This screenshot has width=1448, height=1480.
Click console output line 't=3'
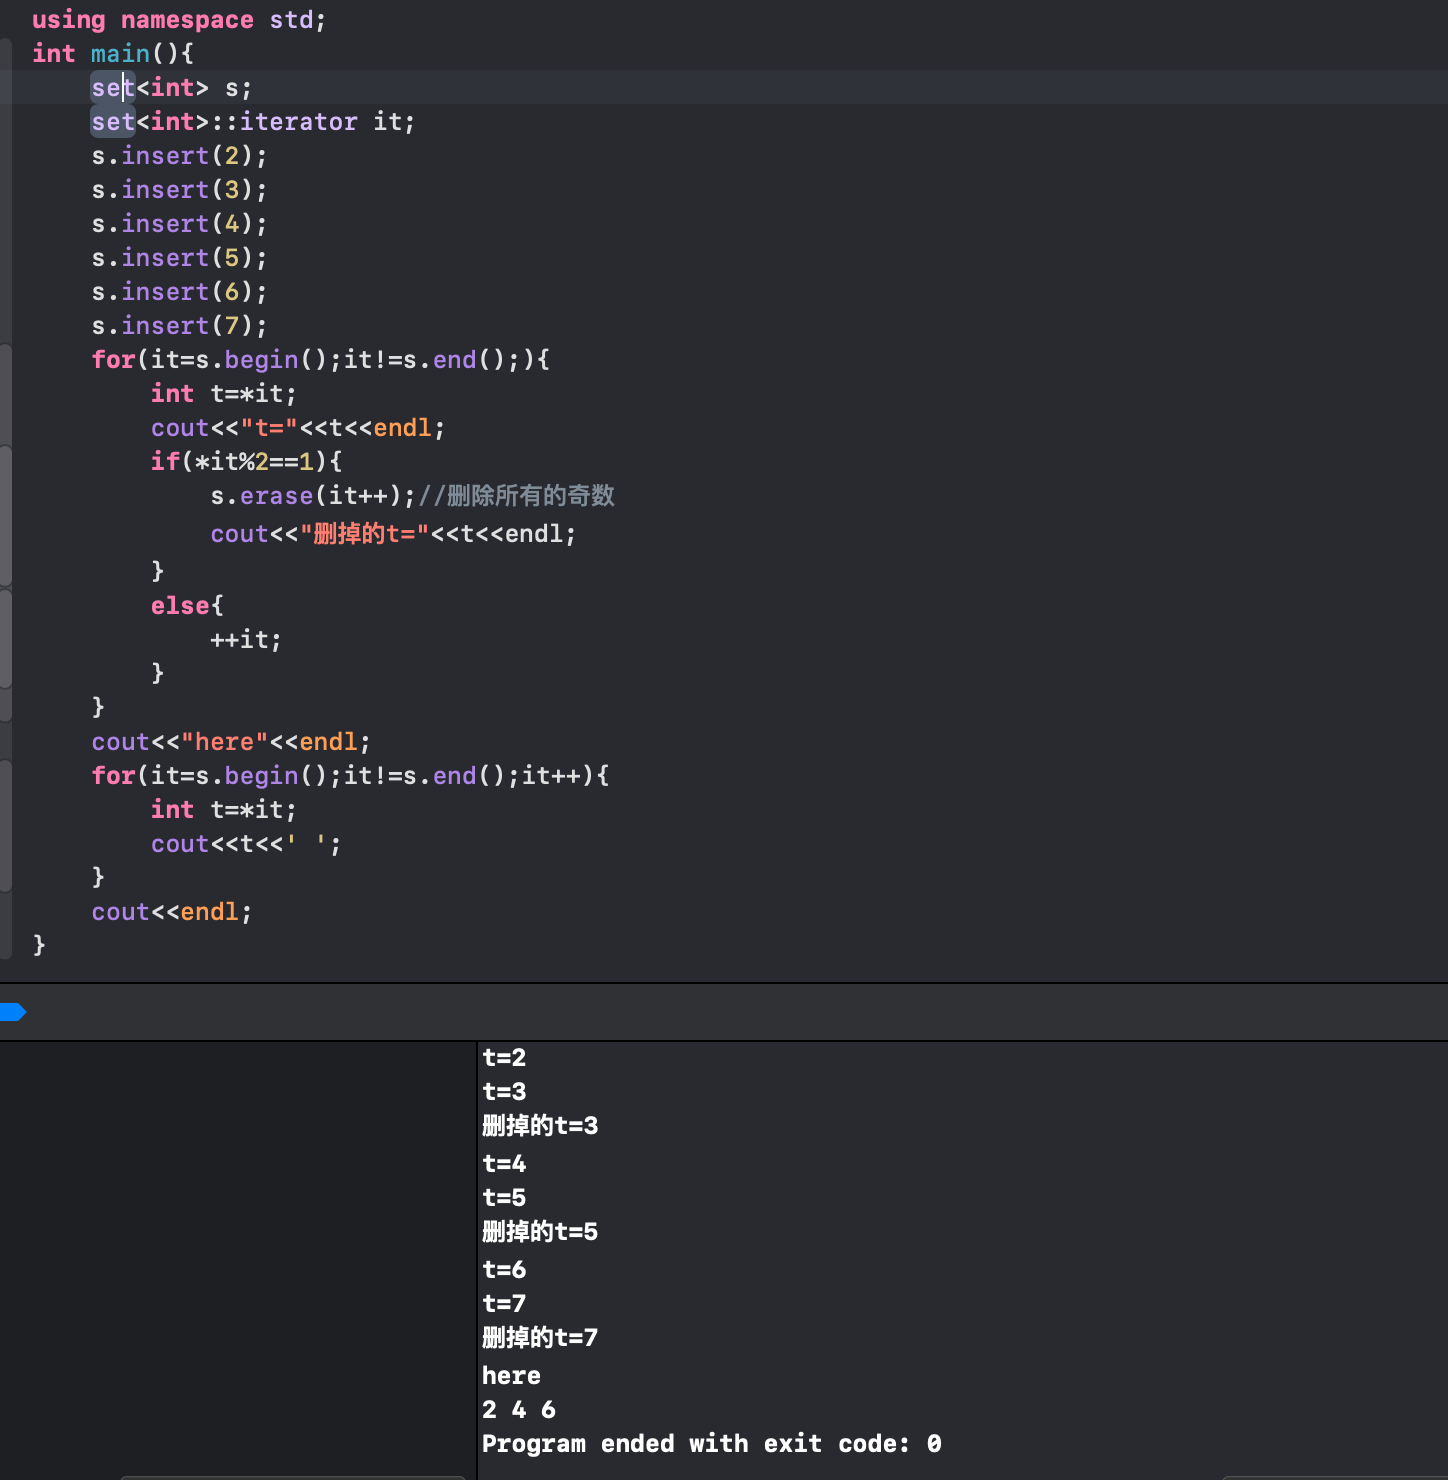[504, 1092]
